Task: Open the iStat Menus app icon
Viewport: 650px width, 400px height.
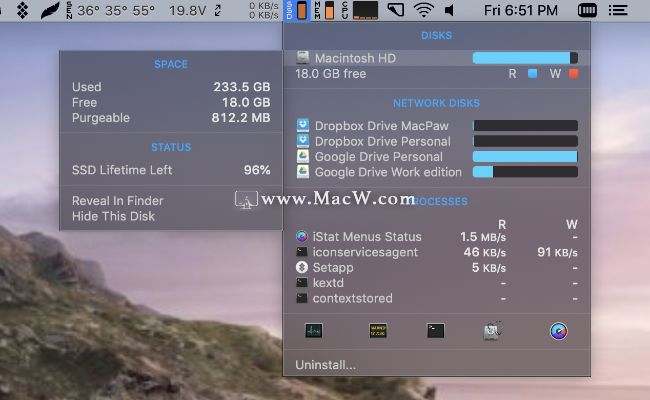Action: tap(558, 331)
